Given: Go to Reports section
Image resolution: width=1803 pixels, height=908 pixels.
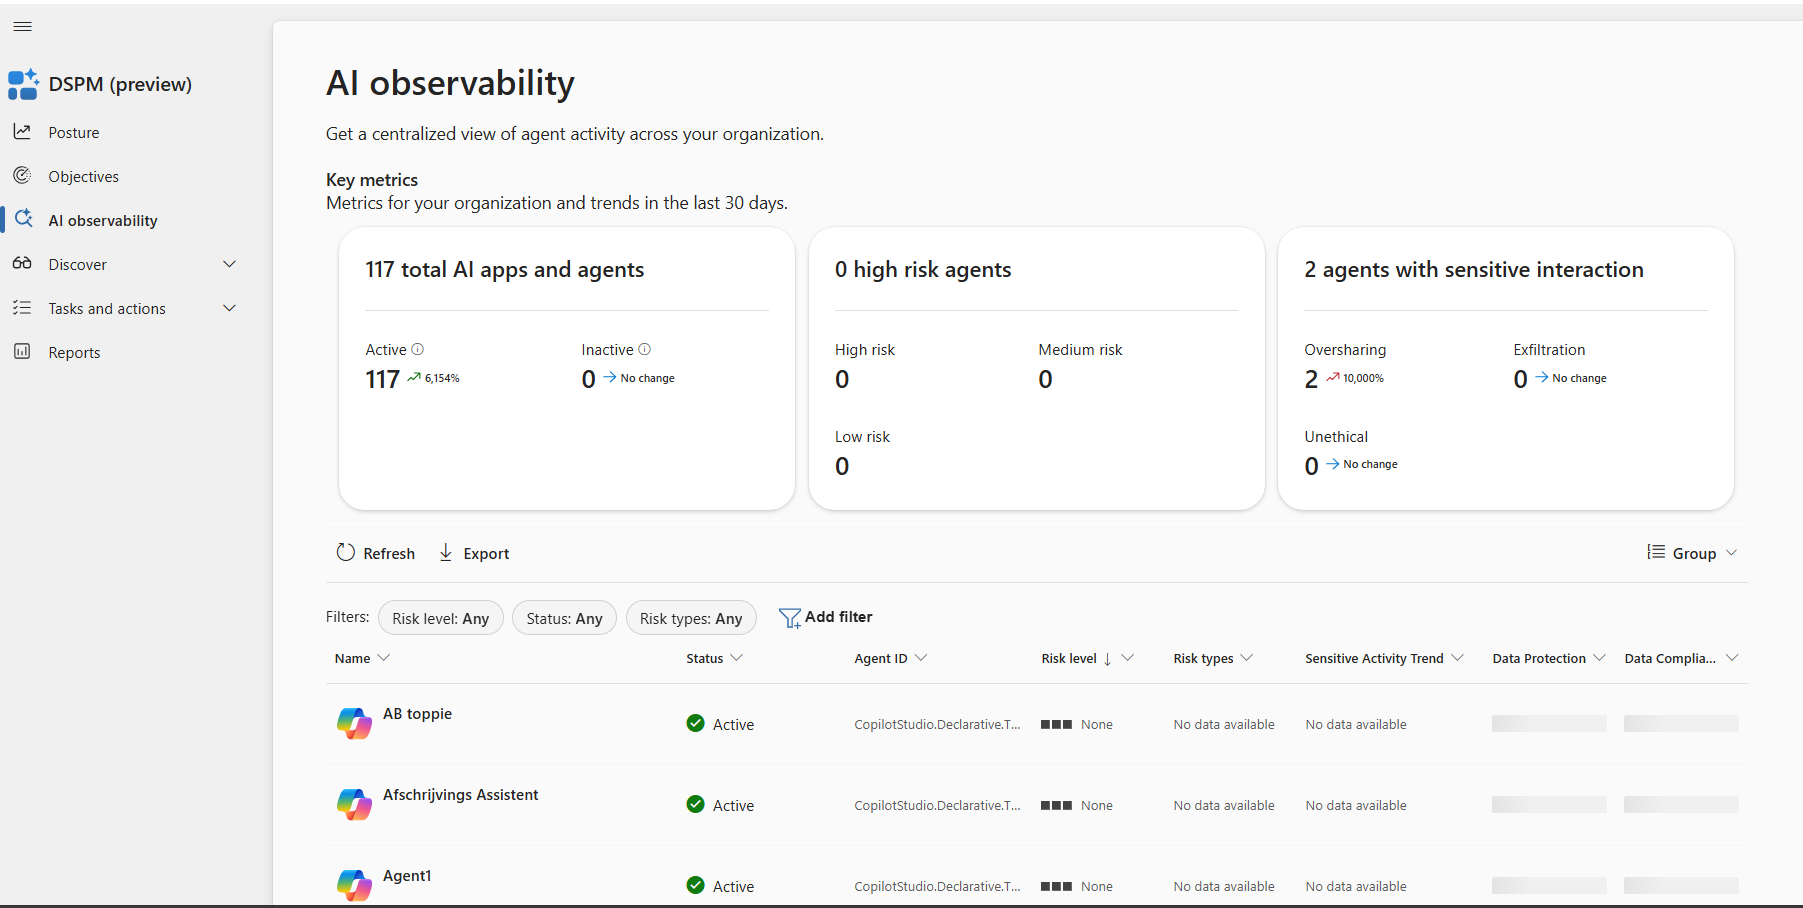Looking at the screenshot, I should tap(74, 352).
